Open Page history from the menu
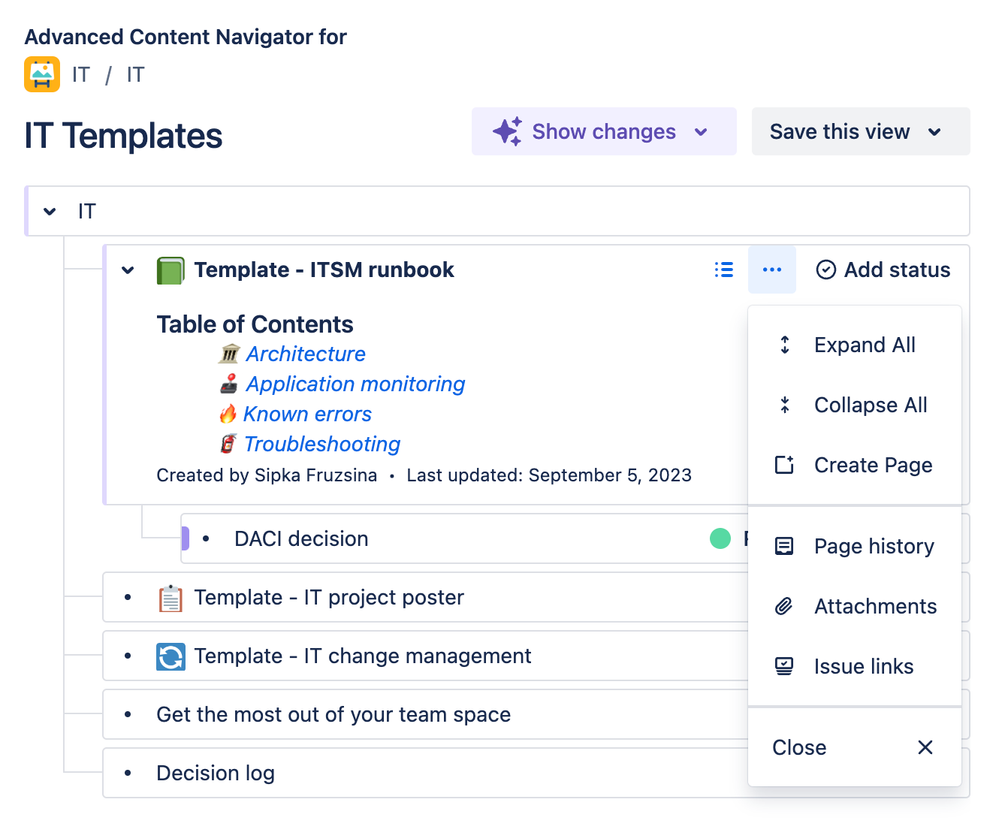999x823 pixels. tap(854, 546)
